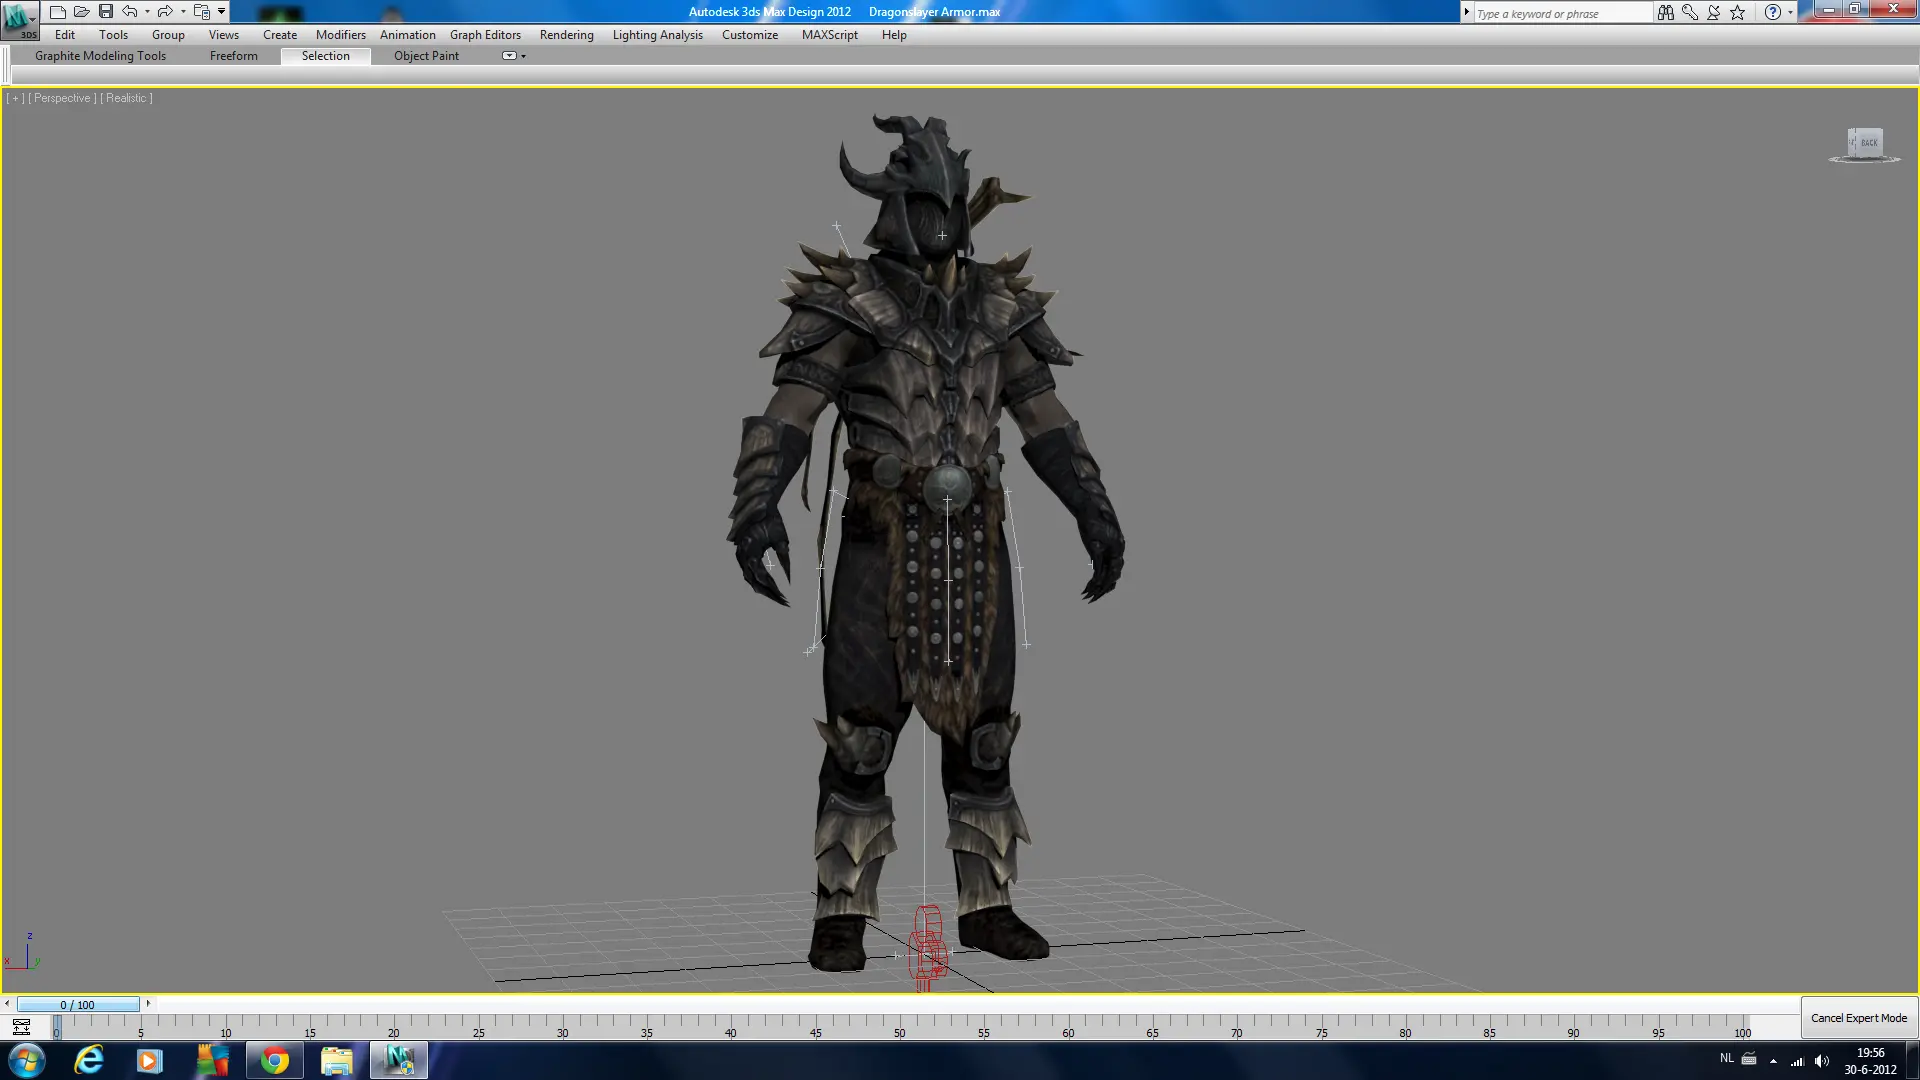Step time slider forward with right arrow

148,1004
